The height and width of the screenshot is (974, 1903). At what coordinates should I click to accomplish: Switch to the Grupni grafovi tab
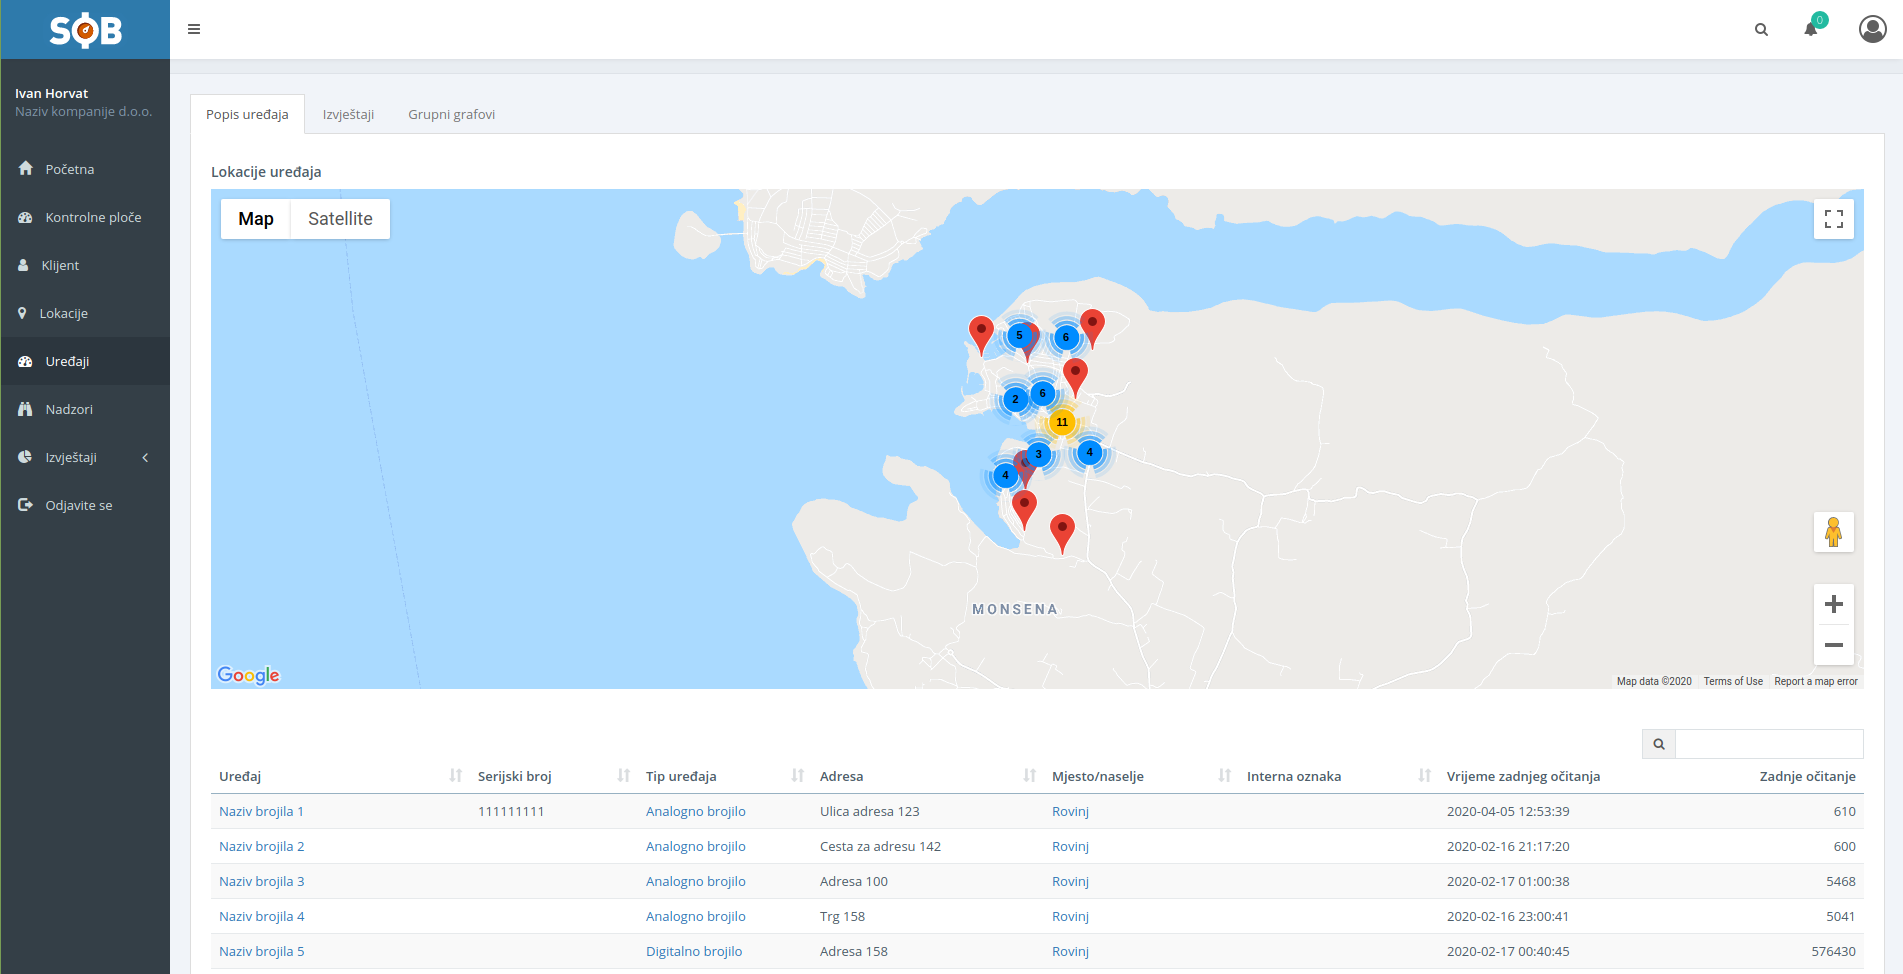pyautogui.click(x=451, y=114)
